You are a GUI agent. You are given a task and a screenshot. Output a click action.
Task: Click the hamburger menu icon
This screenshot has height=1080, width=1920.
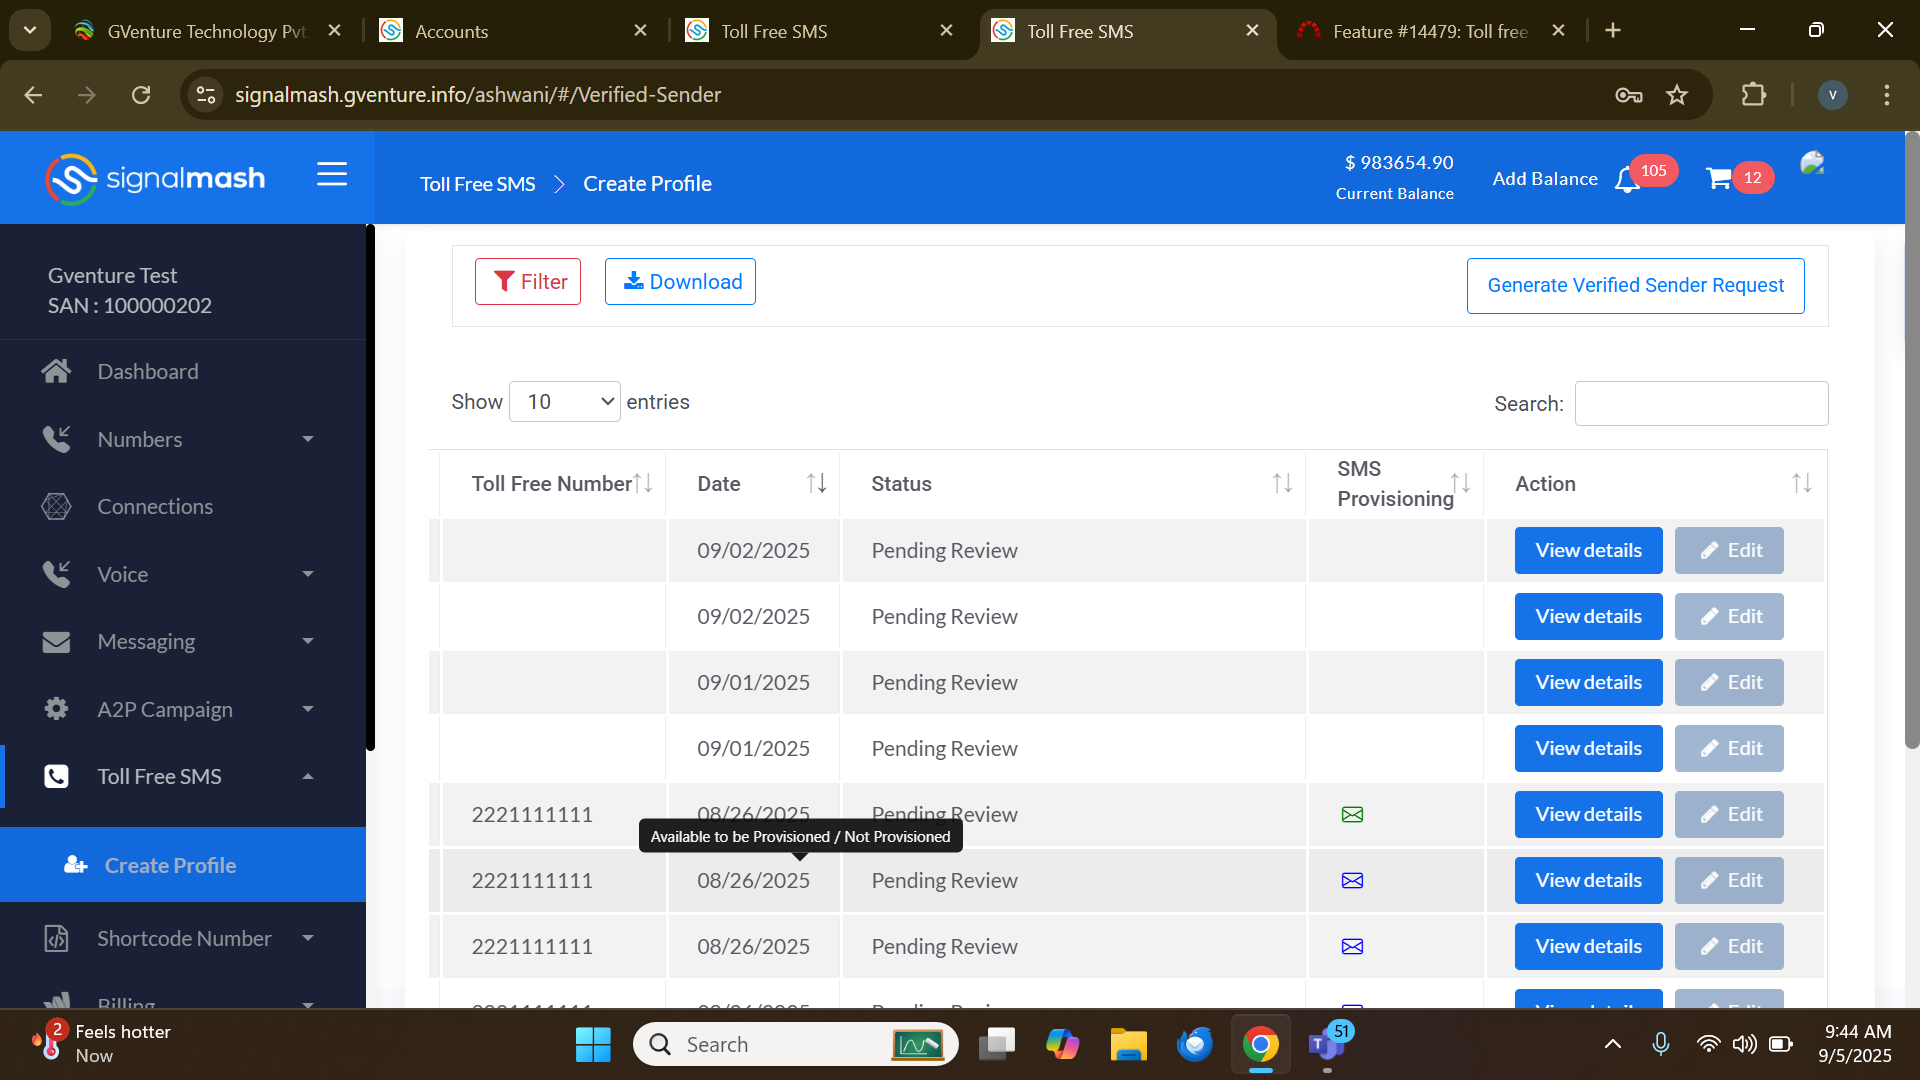[332, 175]
